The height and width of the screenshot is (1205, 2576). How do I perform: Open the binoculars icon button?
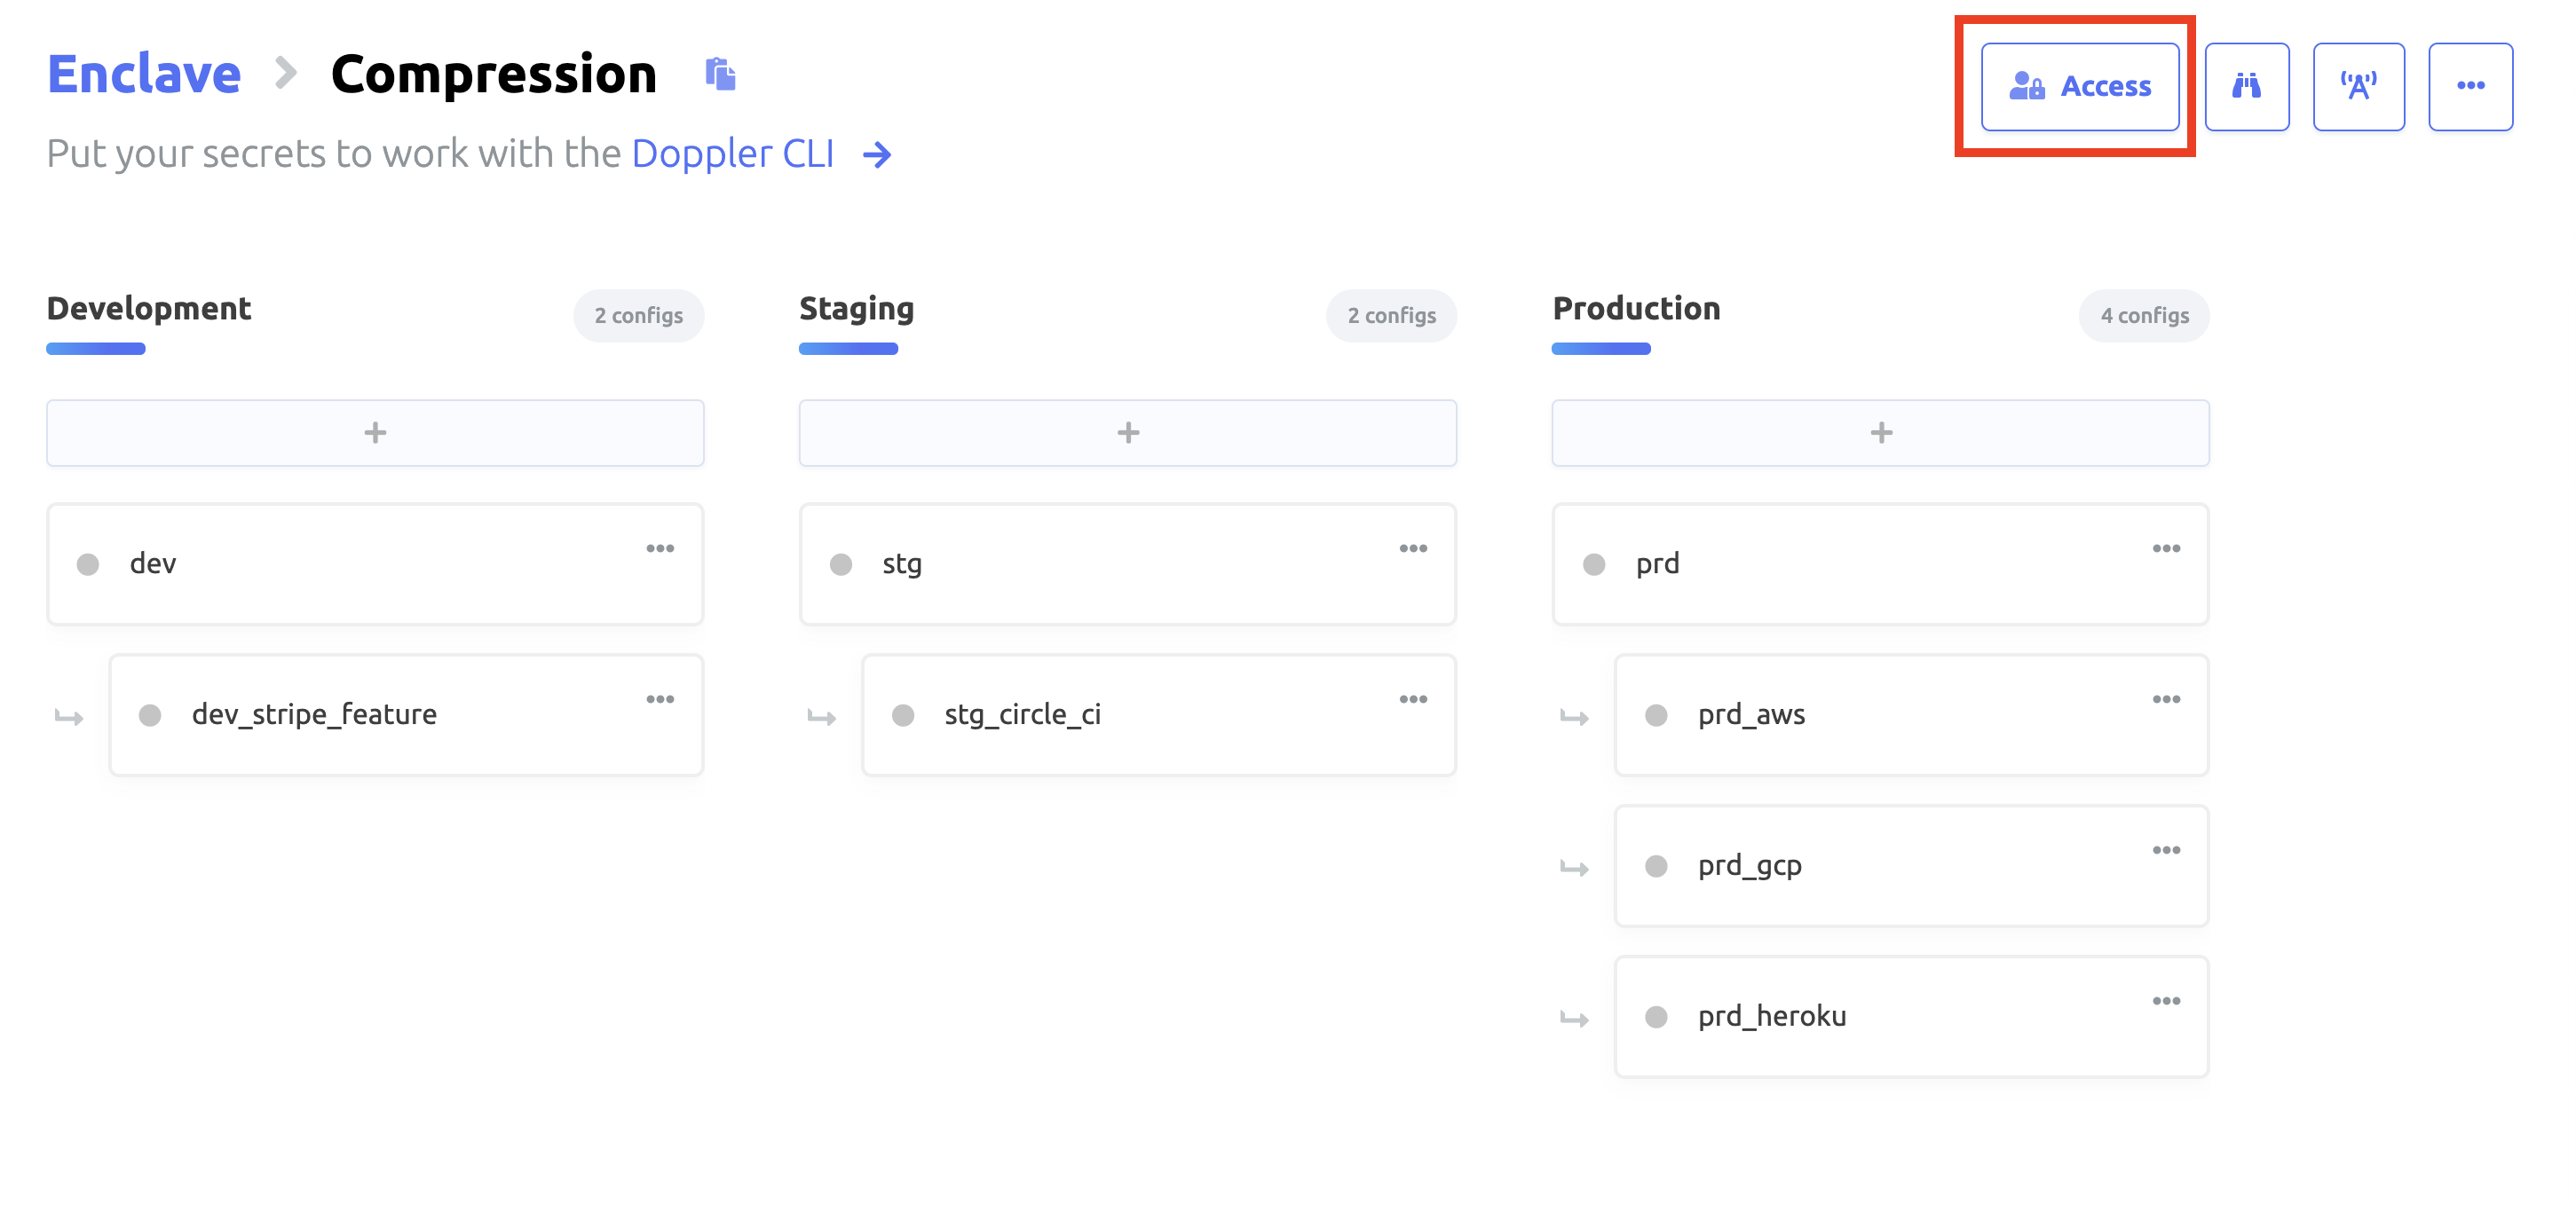(2246, 86)
